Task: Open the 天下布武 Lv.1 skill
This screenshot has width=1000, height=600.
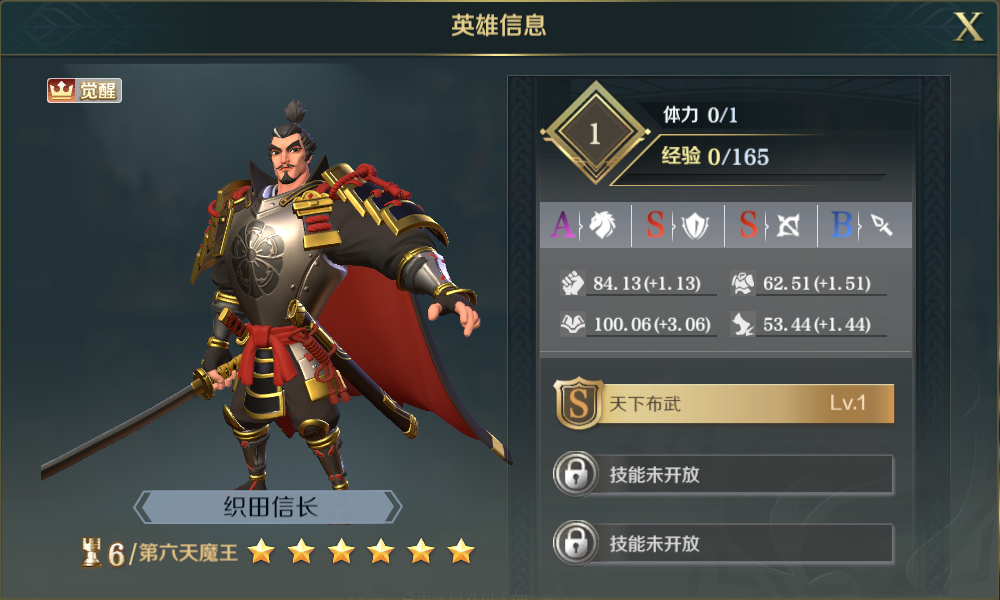Action: point(724,403)
